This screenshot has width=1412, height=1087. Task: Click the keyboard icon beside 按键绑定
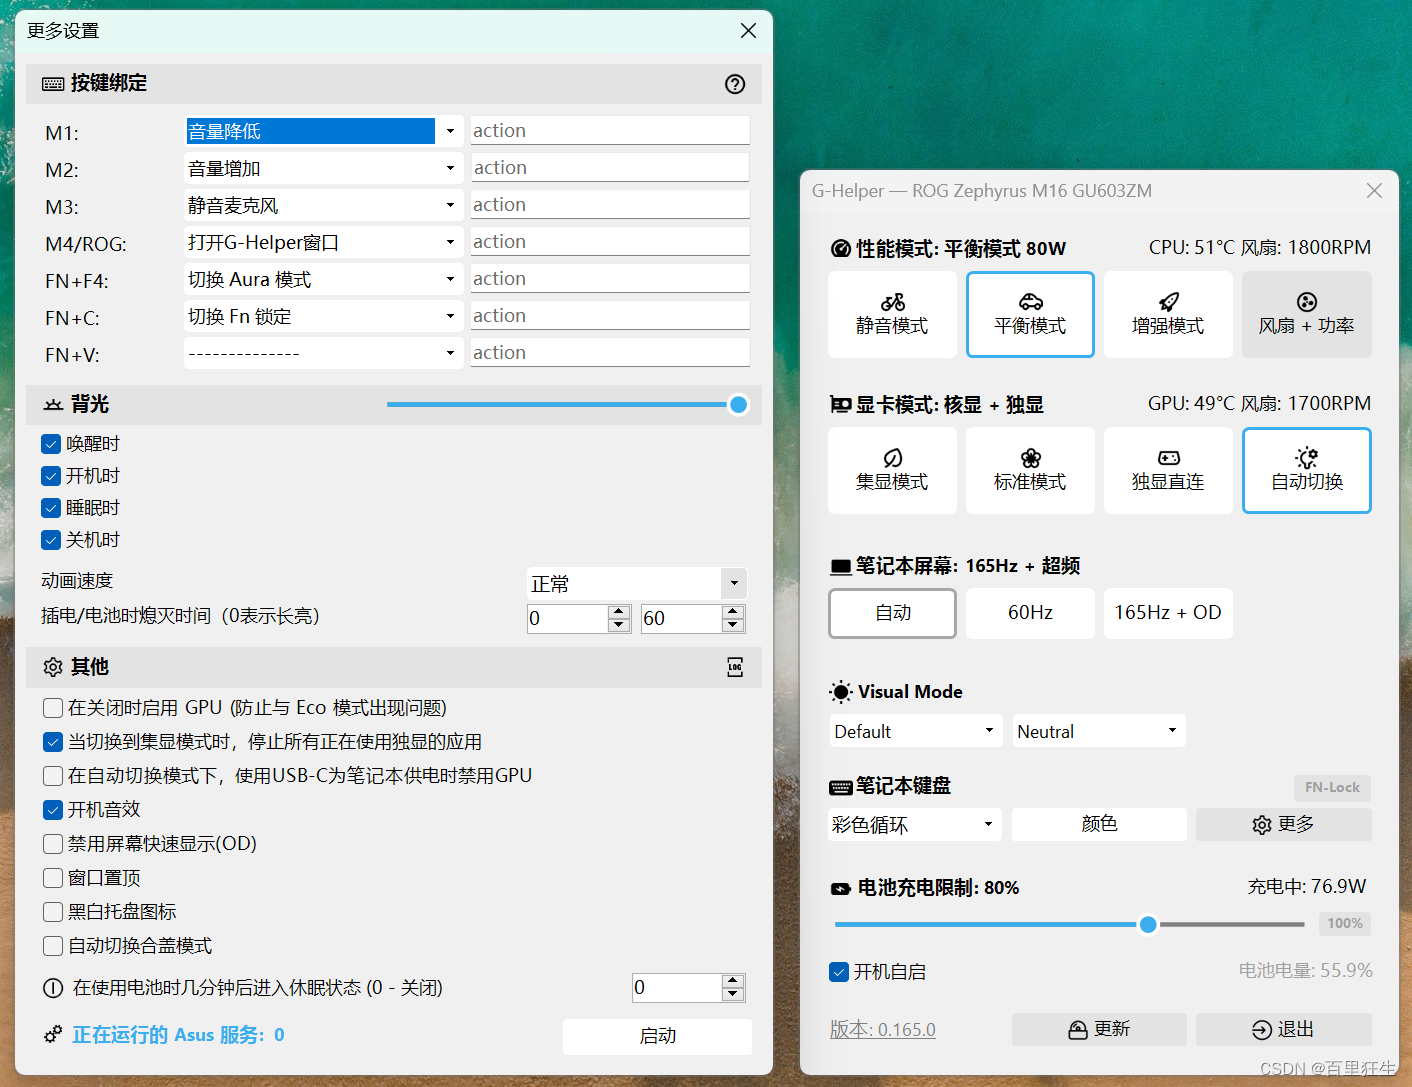click(x=53, y=84)
